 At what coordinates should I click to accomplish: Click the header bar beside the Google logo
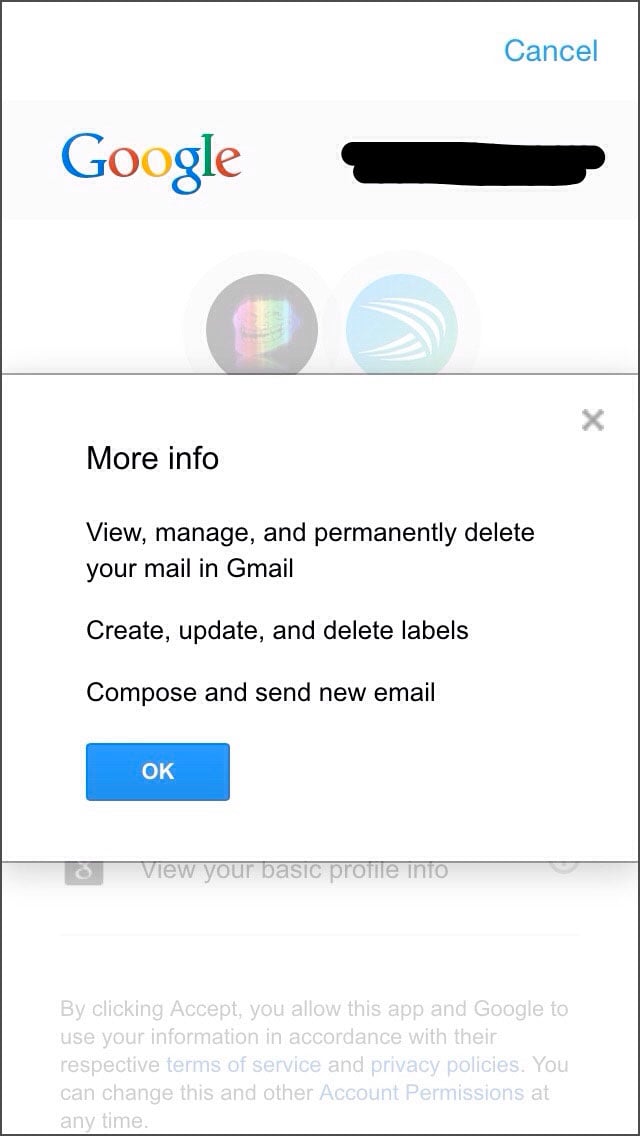[320, 161]
